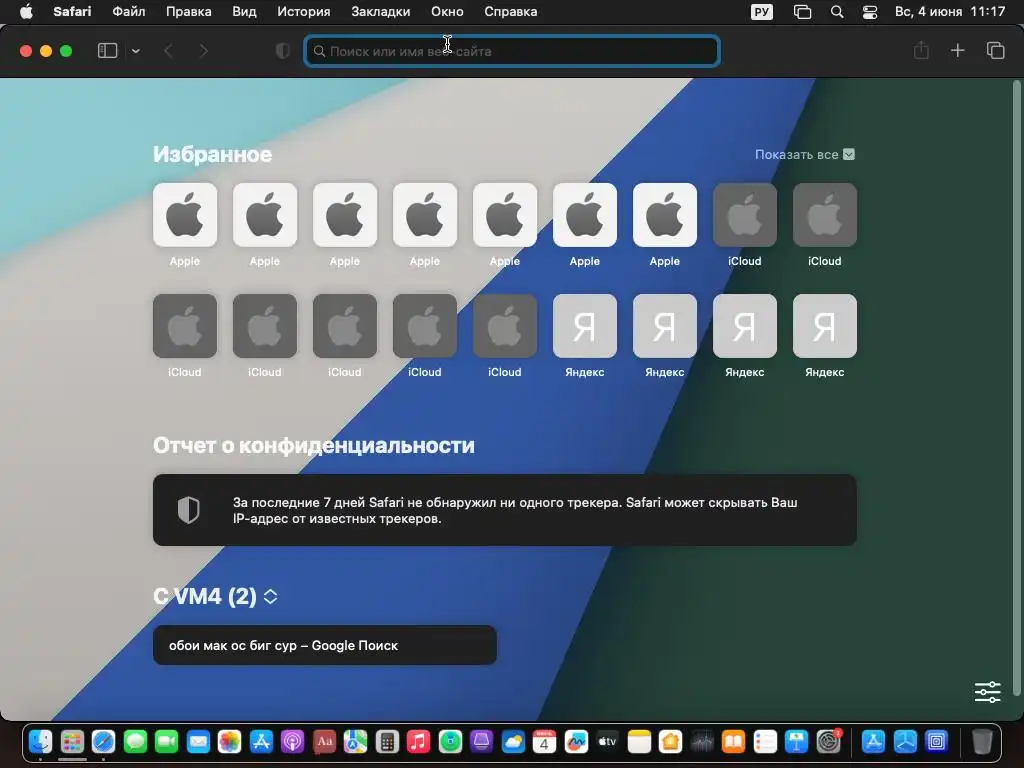1024x768 pixels.
Task: Open the Stage Manager windows icon in the menu bar
Action: tap(802, 12)
